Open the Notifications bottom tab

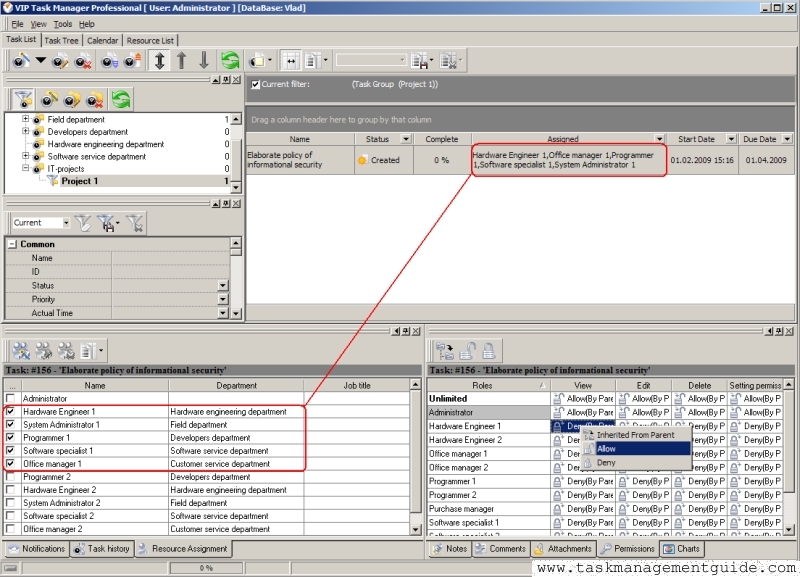point(37,549)
